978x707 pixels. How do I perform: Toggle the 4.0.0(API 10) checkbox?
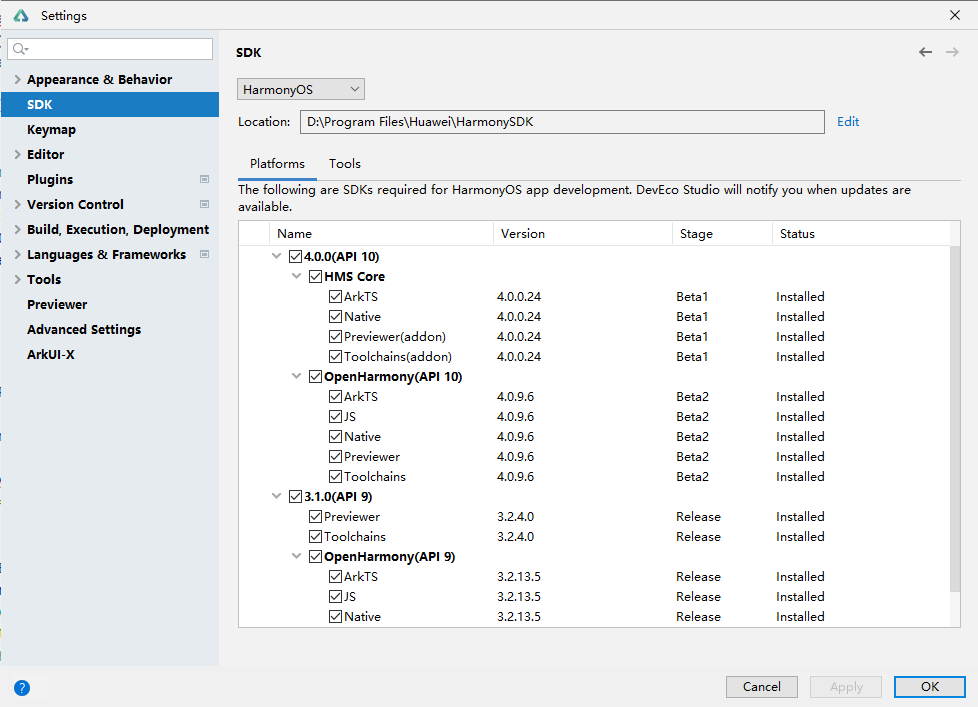tap(296, 256)
